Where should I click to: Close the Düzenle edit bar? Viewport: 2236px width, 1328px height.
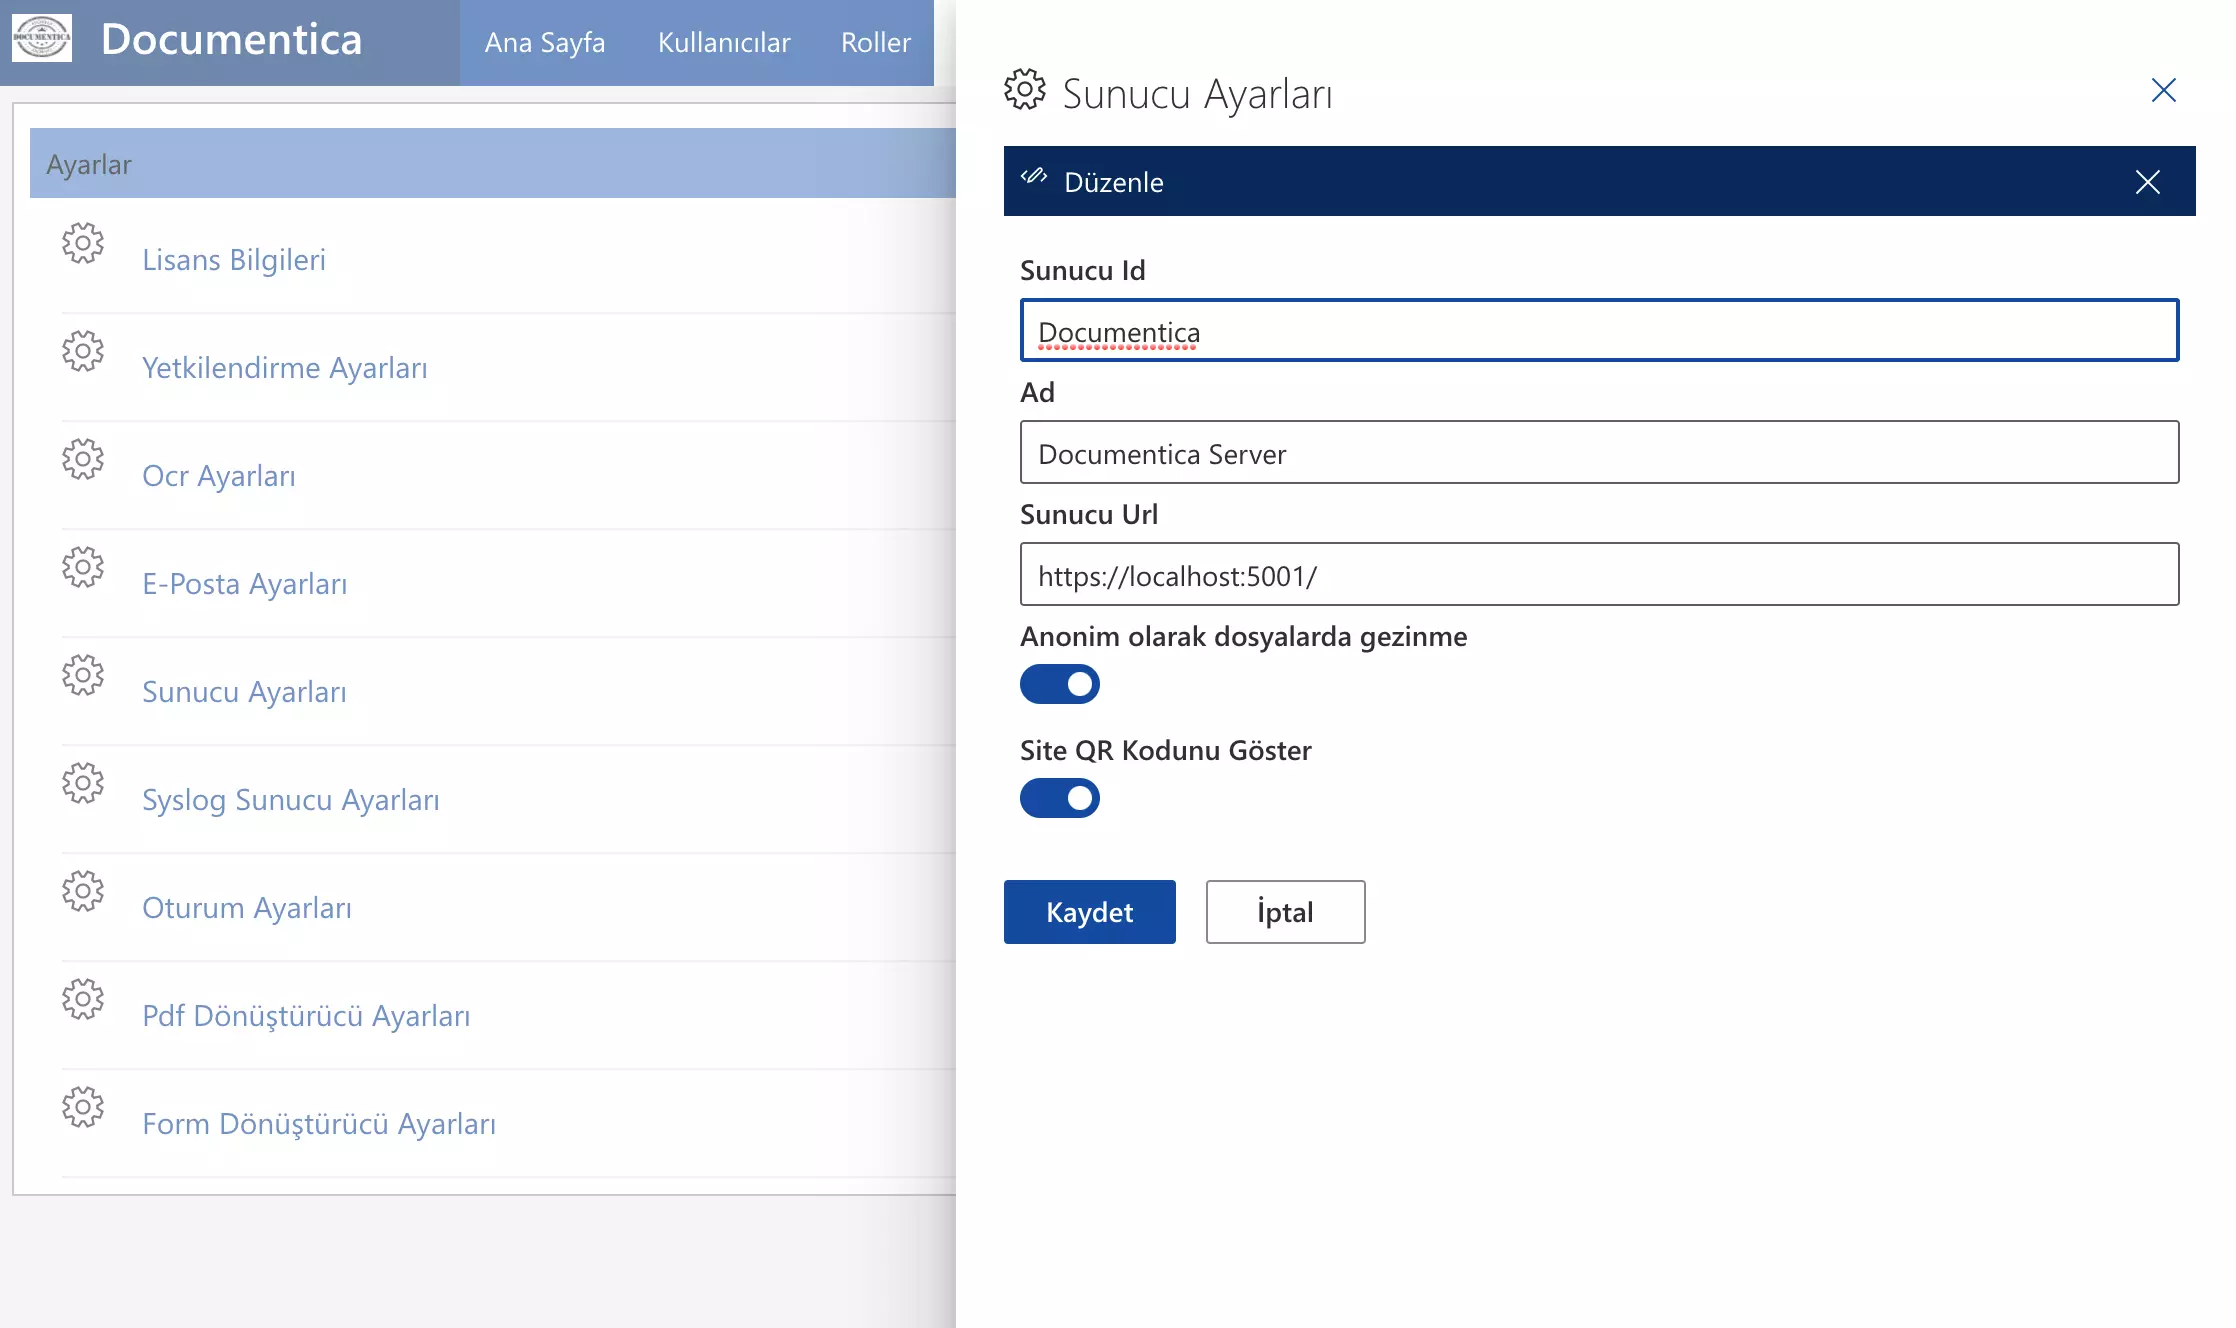pos(2148,182)
